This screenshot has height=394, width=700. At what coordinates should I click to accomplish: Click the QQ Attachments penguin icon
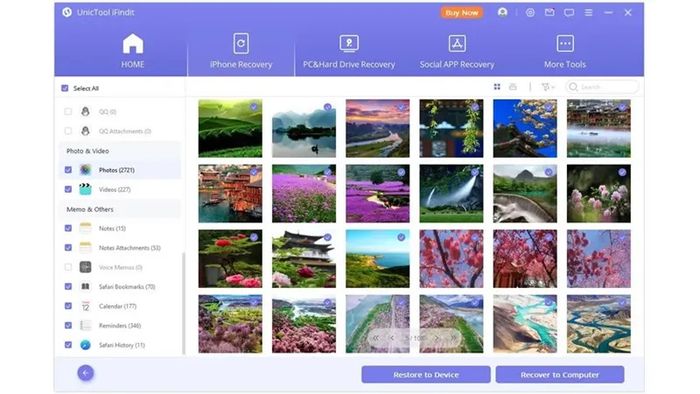[x=85, y=131]
